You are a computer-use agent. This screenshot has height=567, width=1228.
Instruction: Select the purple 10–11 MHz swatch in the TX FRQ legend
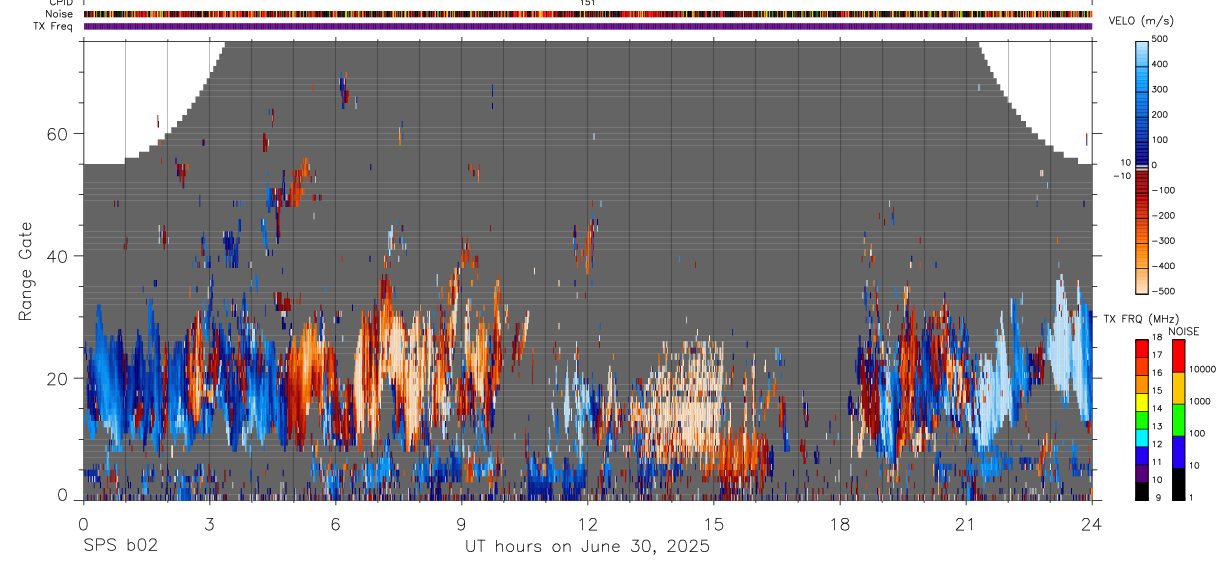[x=1143, y=472]
